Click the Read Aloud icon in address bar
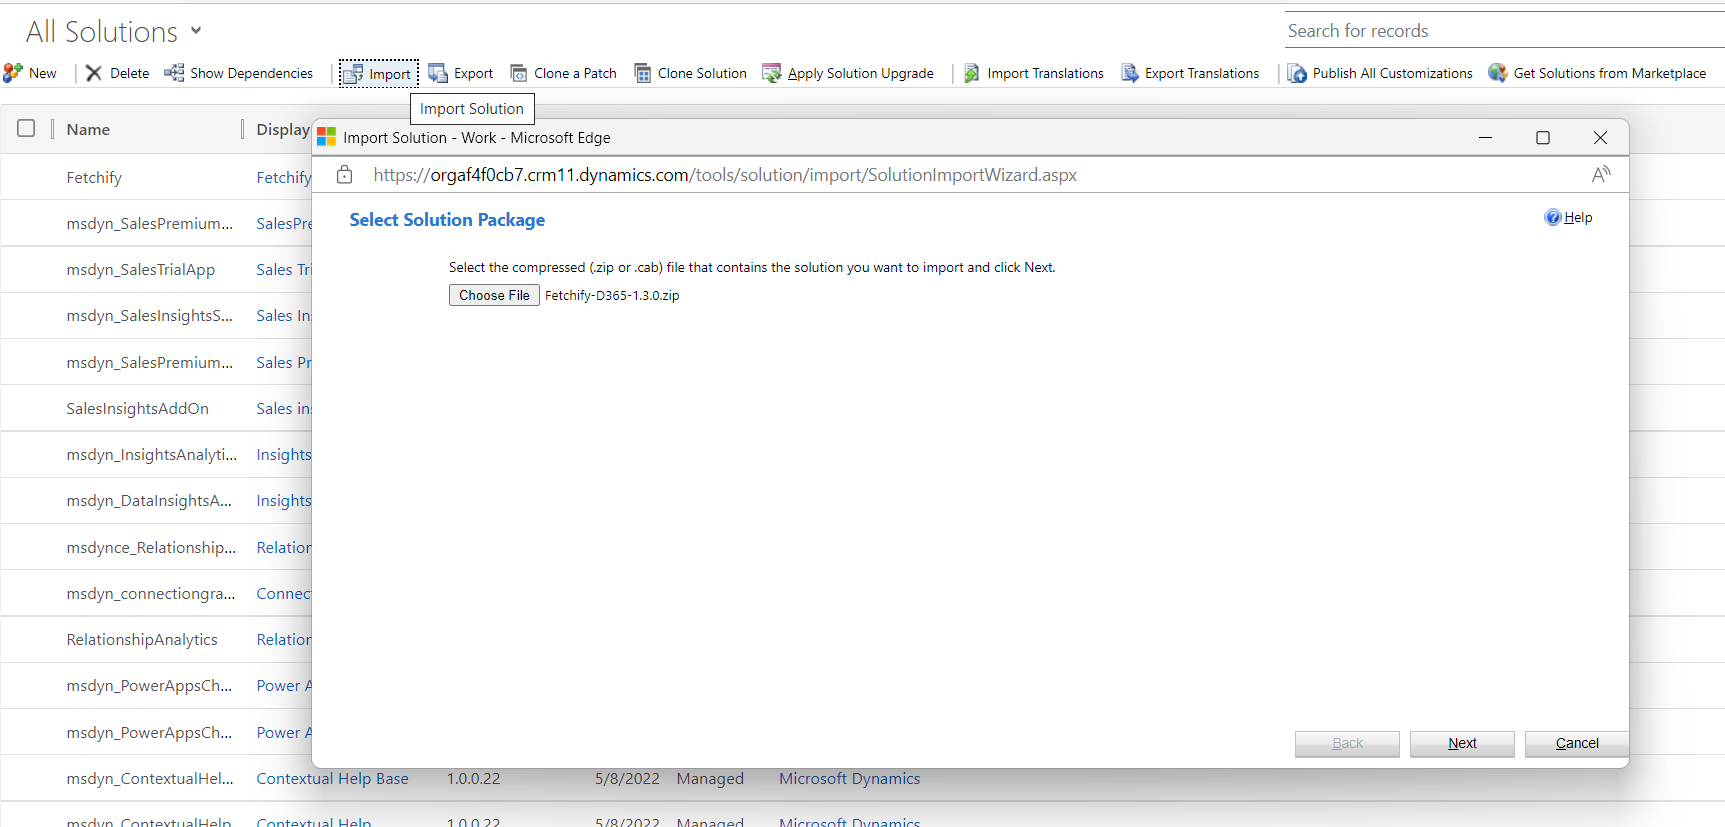Screen dimensions: 1725x827 pyautogui.click(x=1601, y=174)
